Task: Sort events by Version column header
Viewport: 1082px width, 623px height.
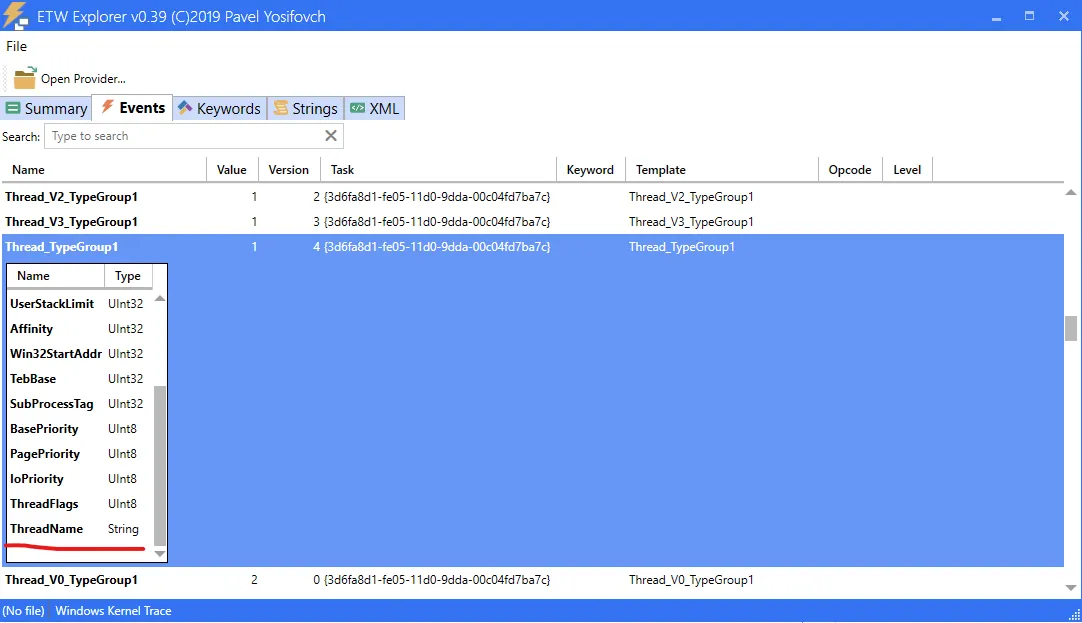Action: (289, 170)
